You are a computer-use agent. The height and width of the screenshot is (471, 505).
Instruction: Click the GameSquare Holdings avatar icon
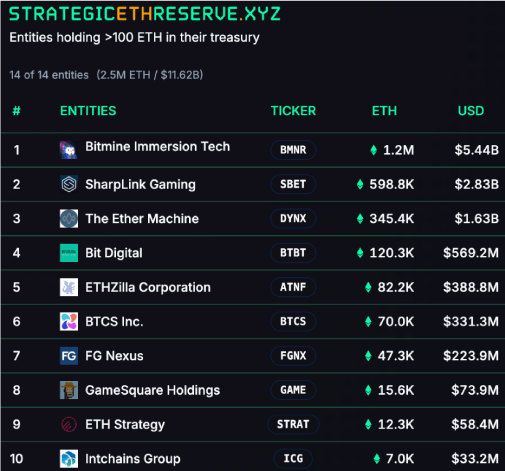point(69,390)
